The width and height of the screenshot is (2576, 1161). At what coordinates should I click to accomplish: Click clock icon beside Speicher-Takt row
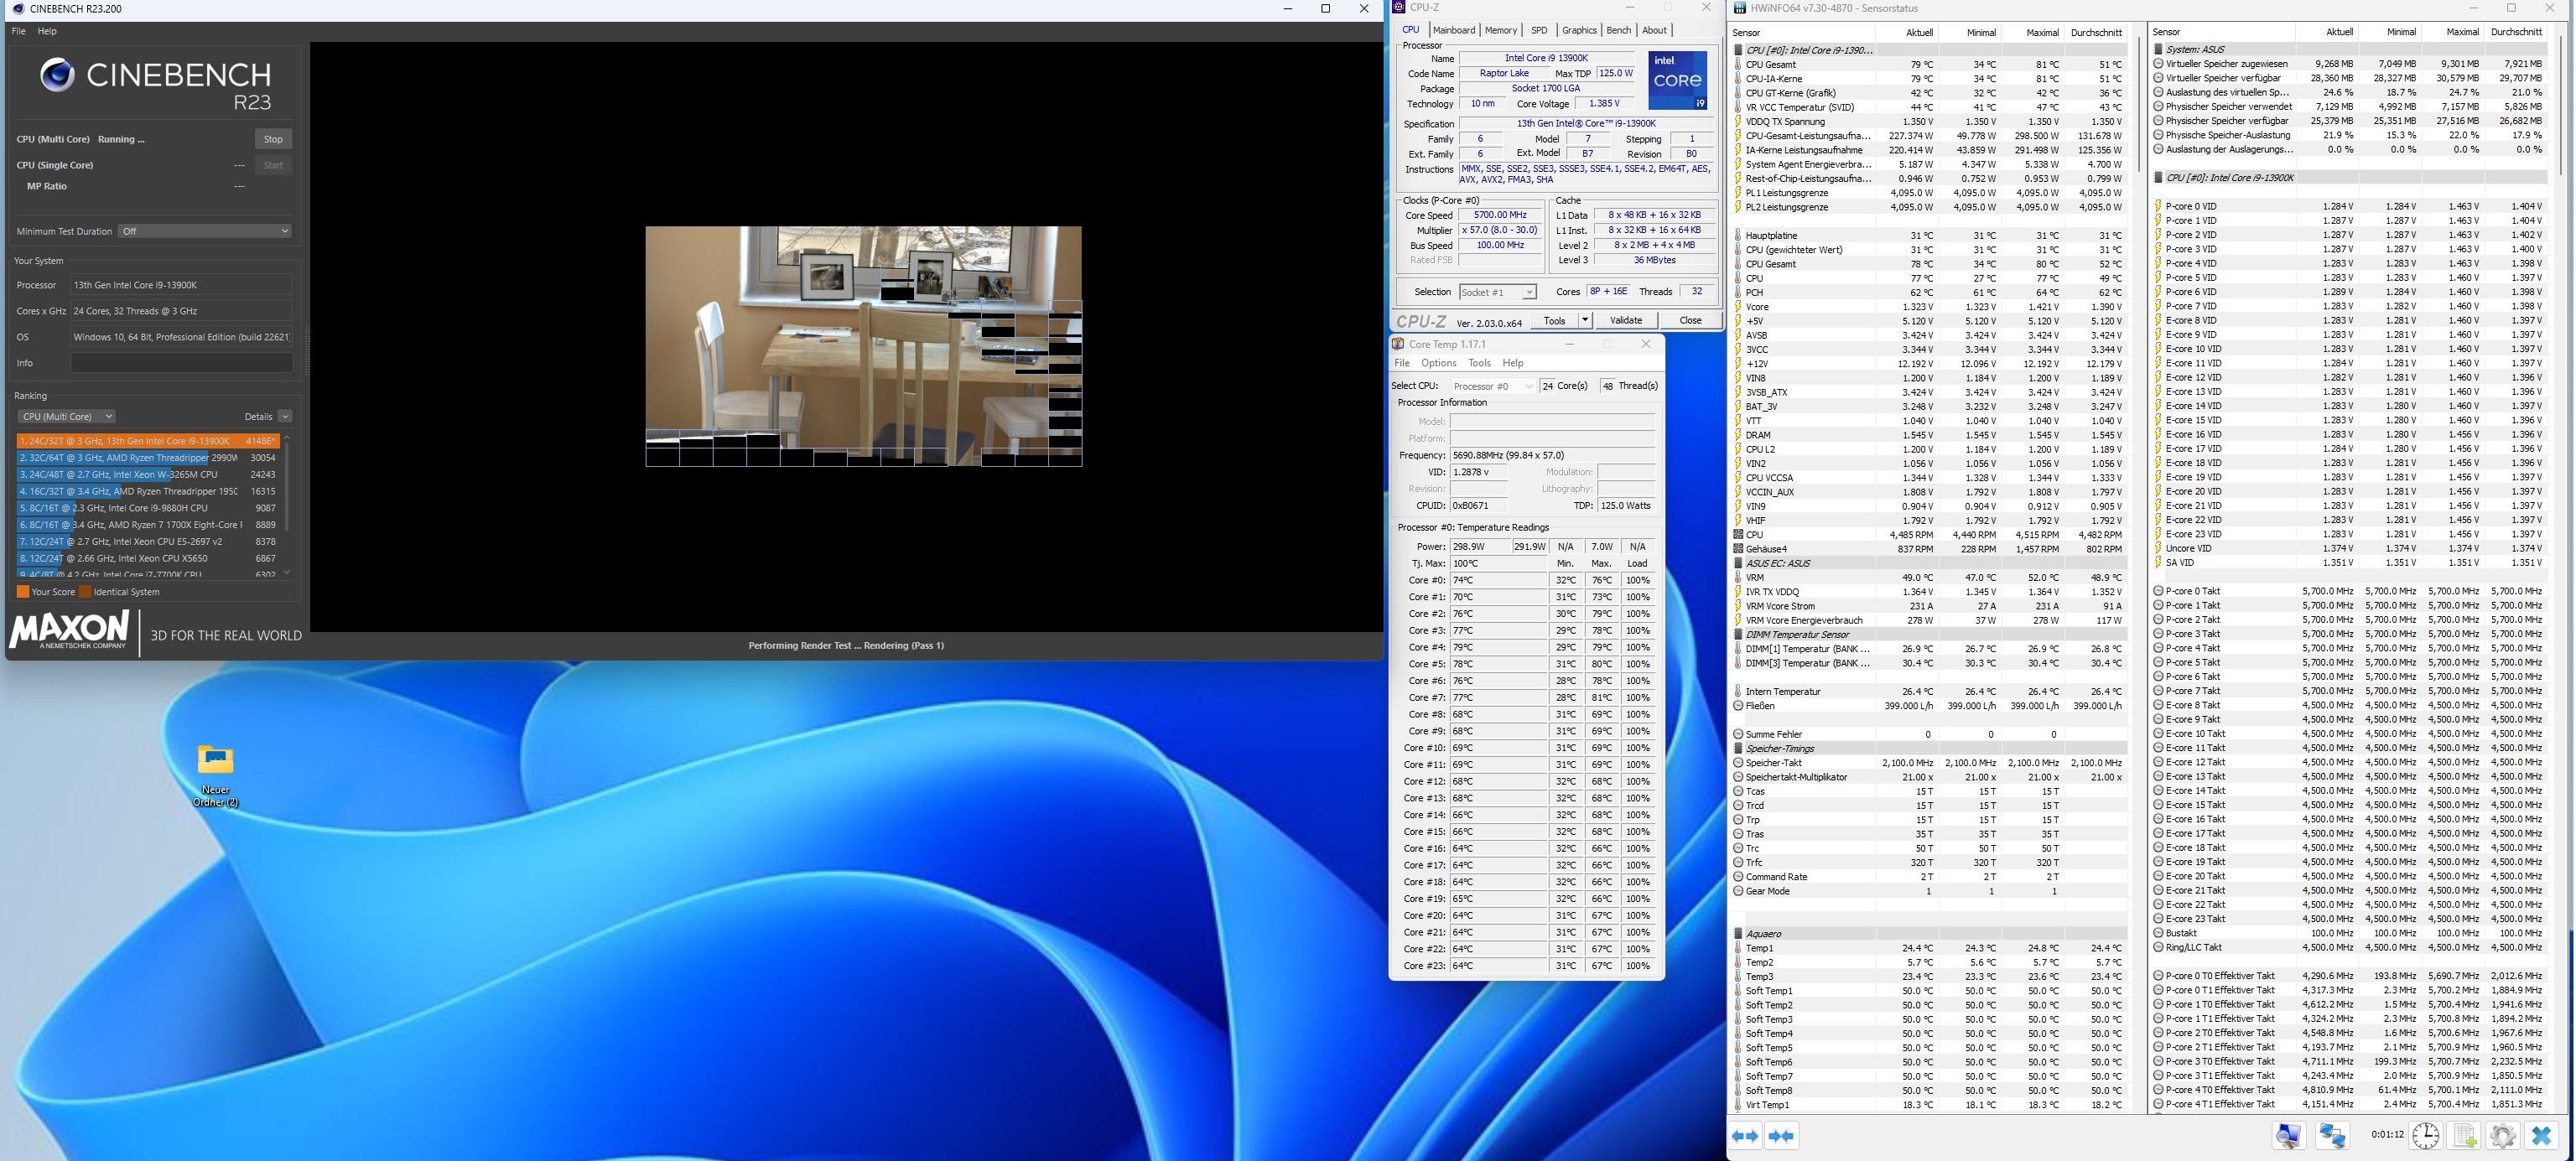1739,763
